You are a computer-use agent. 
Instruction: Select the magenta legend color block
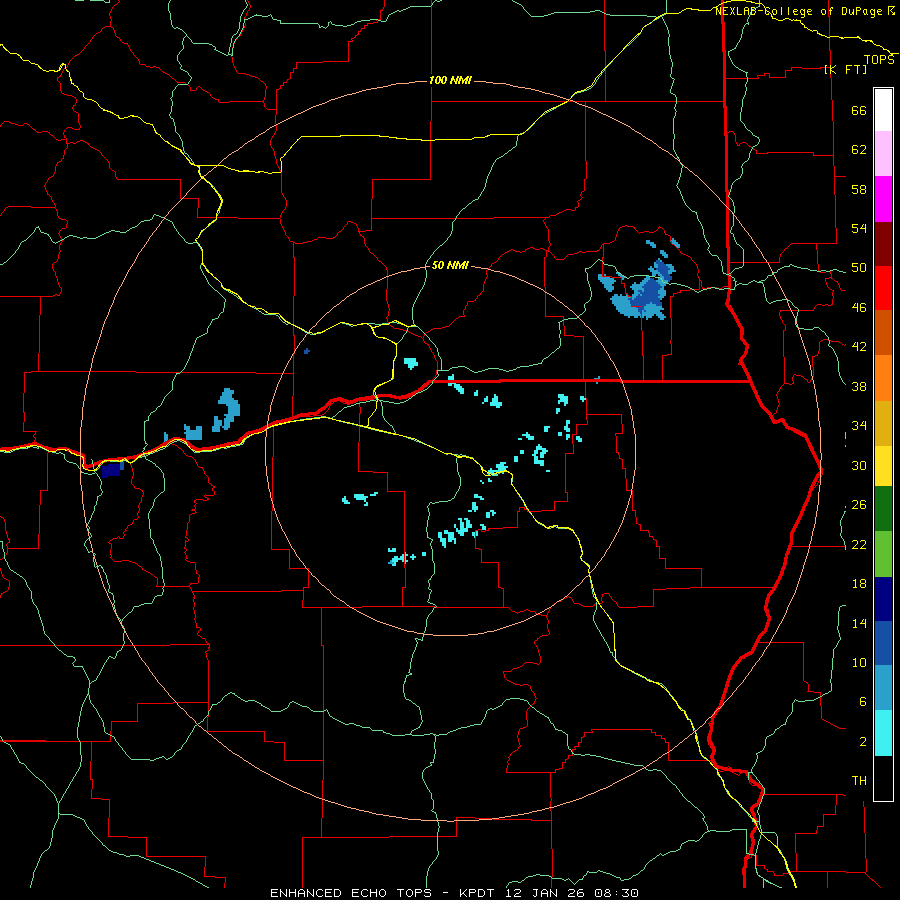[883, 199]
